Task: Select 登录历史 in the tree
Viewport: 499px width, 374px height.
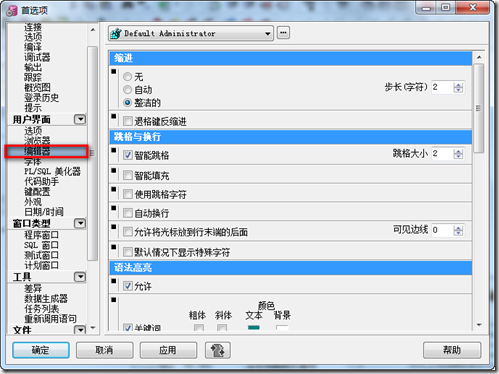Action: 42,98
